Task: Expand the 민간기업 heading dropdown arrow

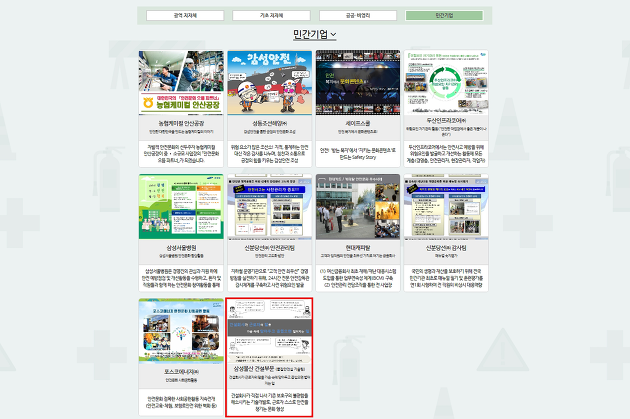Action: [x=333, y=35]
